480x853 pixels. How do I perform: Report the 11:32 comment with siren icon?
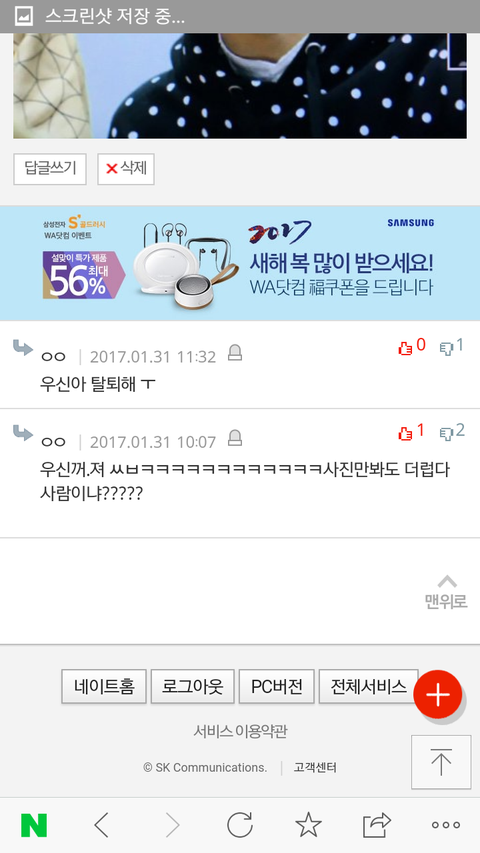click(x=235, y=354)
